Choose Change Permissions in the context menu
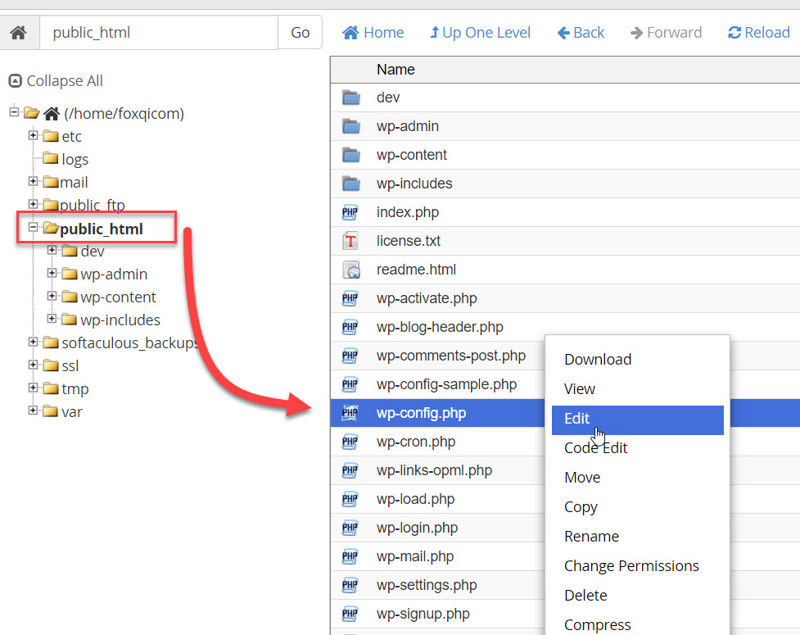This screenshot has width=800, height=635. click(x=631, y=566)
